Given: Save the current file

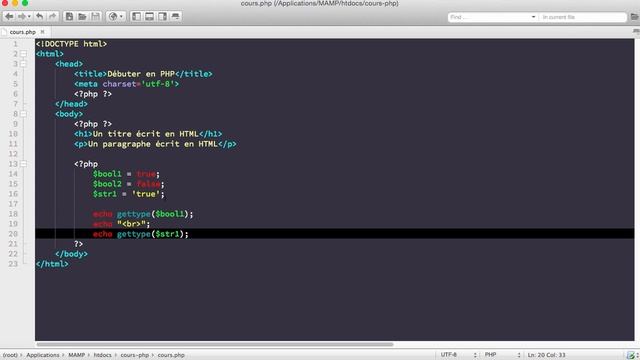Looking at the screenshot, I should click(x=96, y=16).
